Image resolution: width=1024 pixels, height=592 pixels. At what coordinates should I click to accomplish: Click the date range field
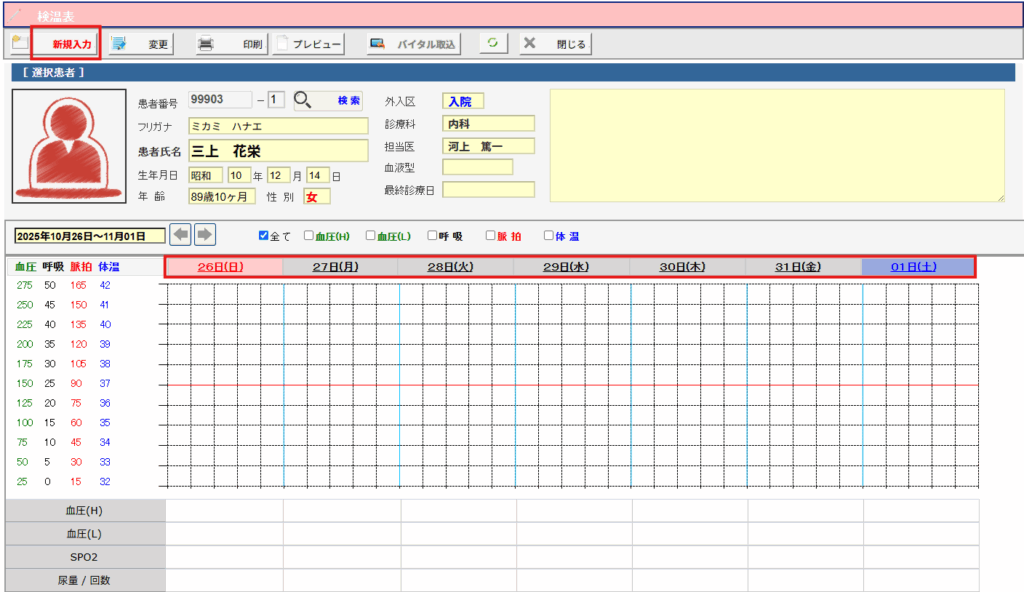(x=89, y=236)
